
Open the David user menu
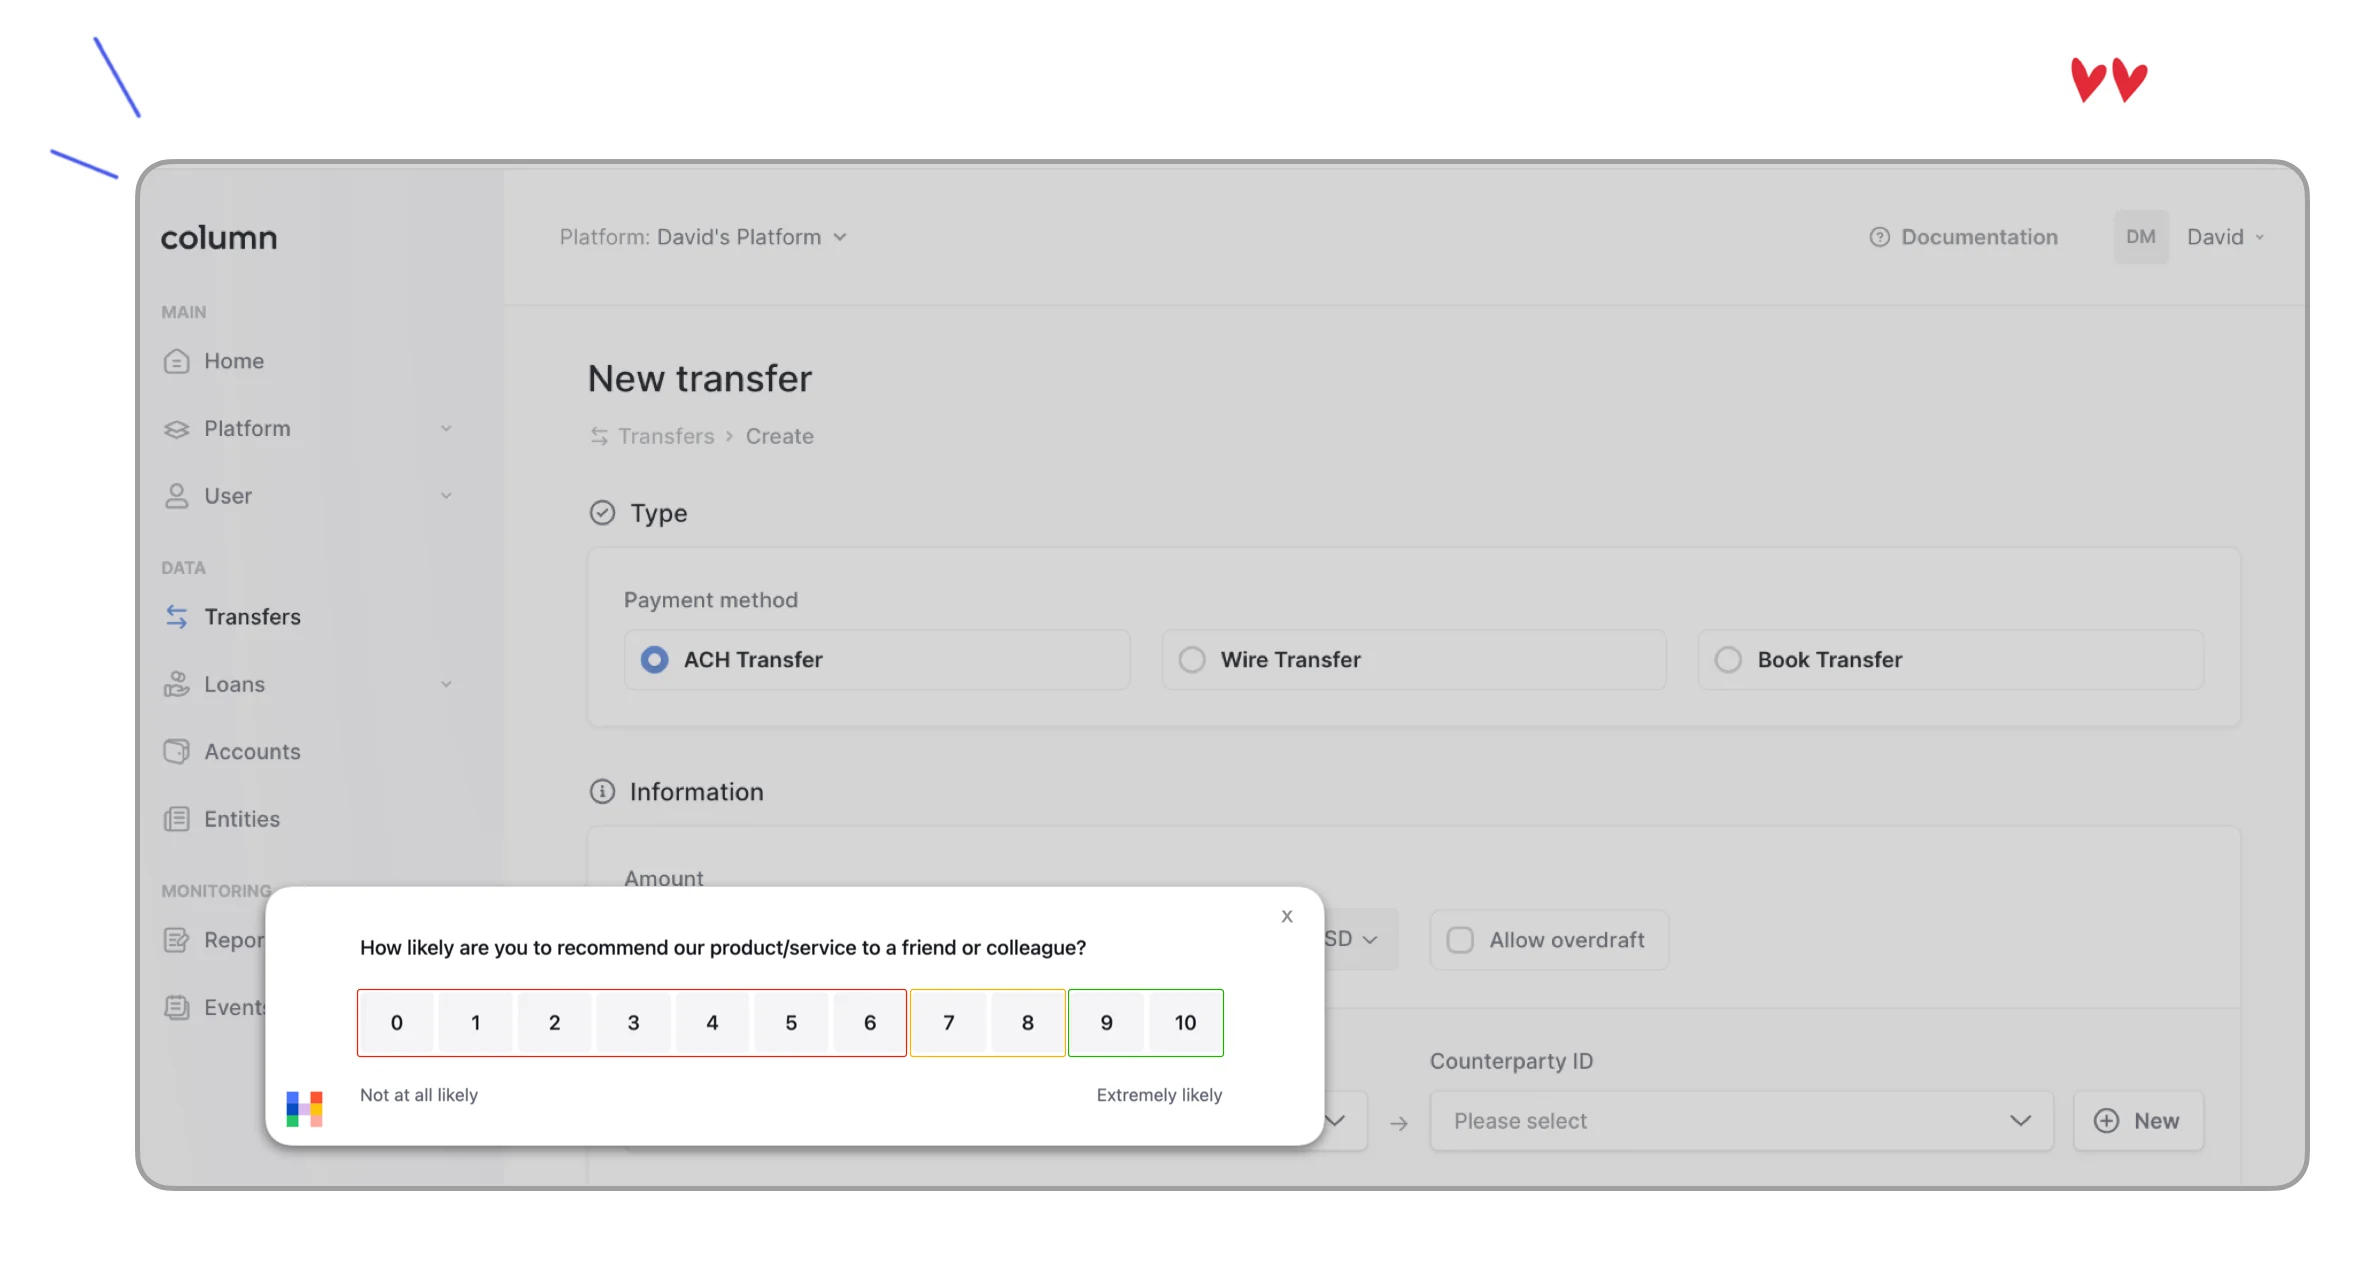pyautogui.click(x=2225, y=237)
